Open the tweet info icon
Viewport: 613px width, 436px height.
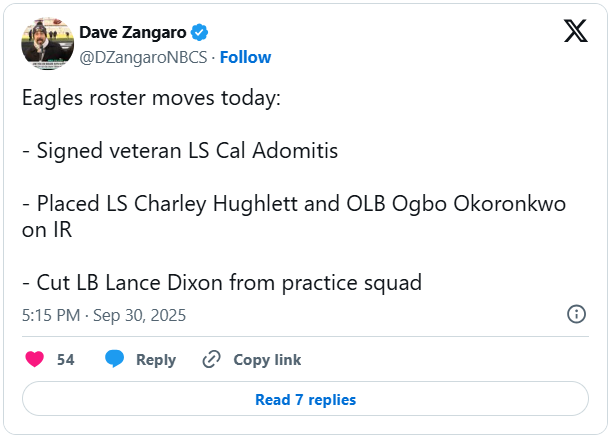[577, 314]
